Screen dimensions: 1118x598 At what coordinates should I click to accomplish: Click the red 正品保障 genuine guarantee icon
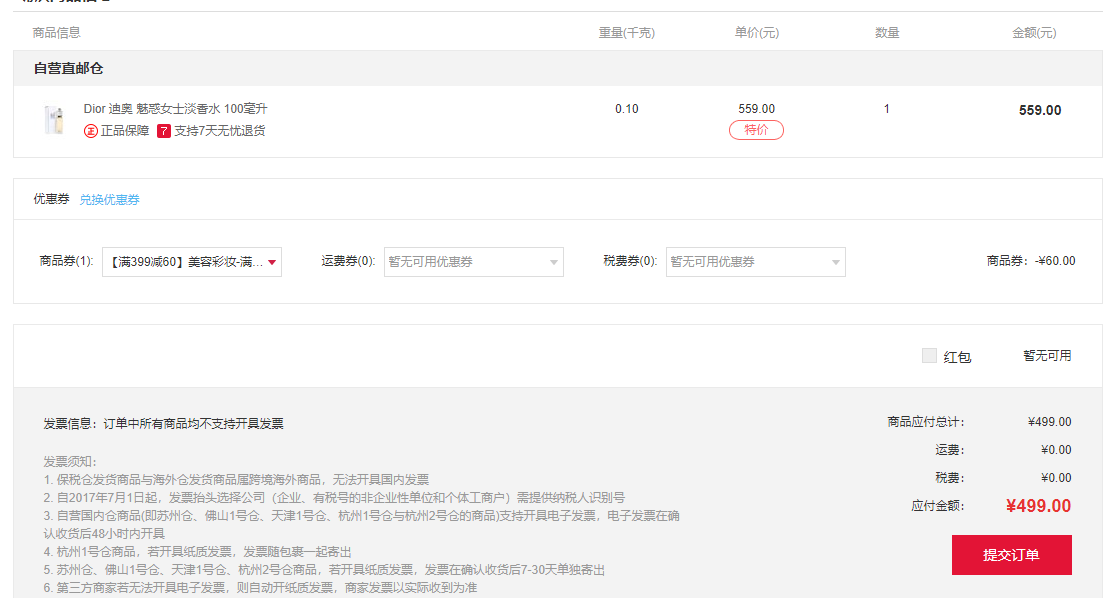click(91, 131)
